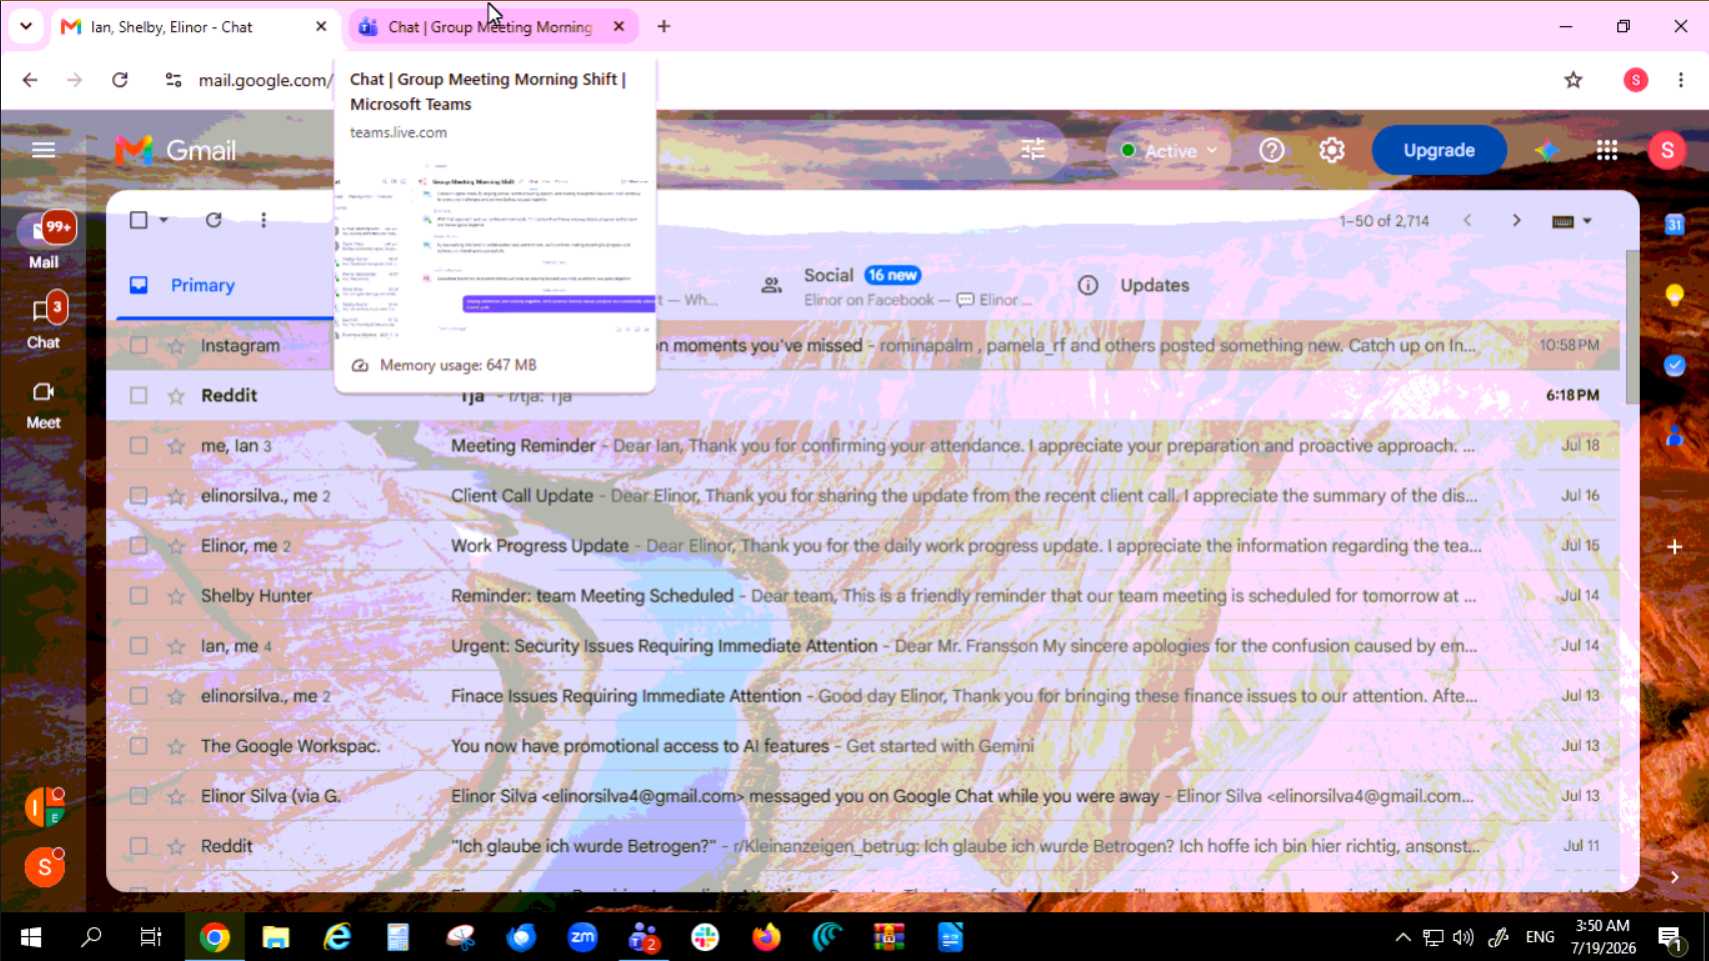Open Chrome profile avatar in toolbar

(1635, 80)
